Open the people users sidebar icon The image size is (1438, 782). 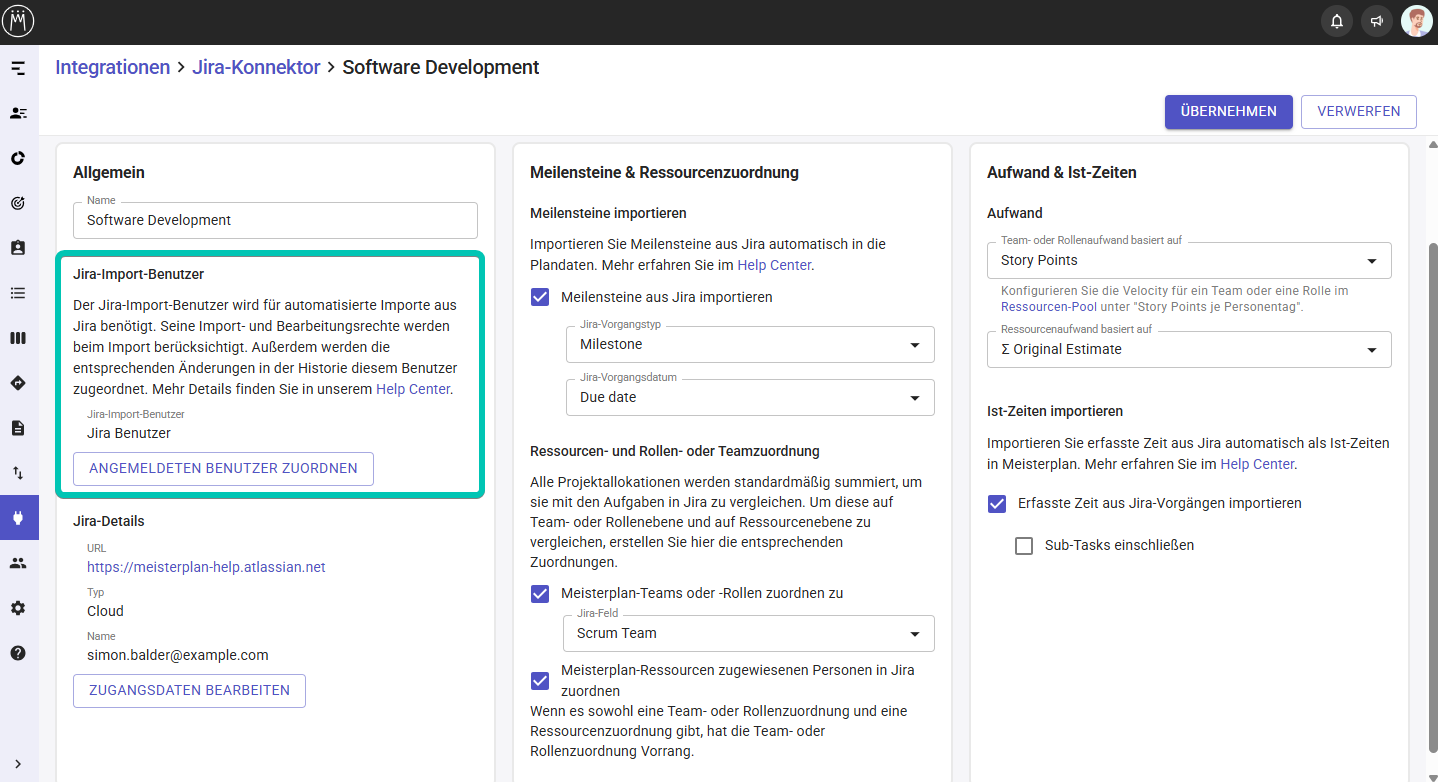click(x=18, y=563)
